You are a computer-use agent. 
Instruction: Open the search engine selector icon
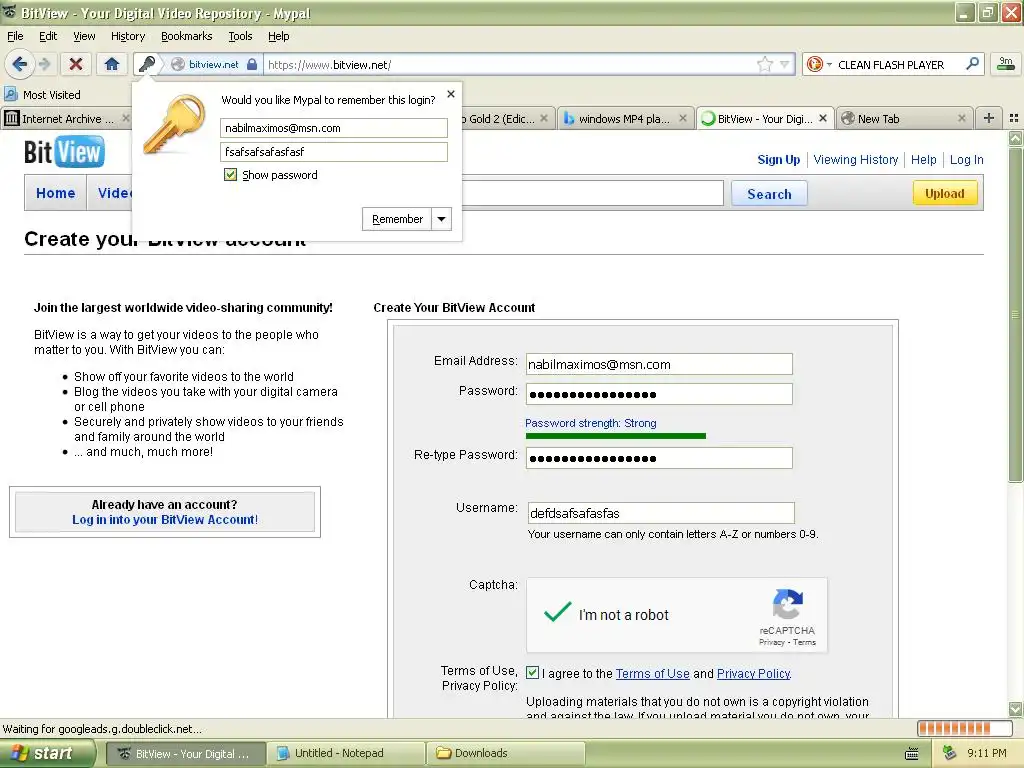point(819,64)
